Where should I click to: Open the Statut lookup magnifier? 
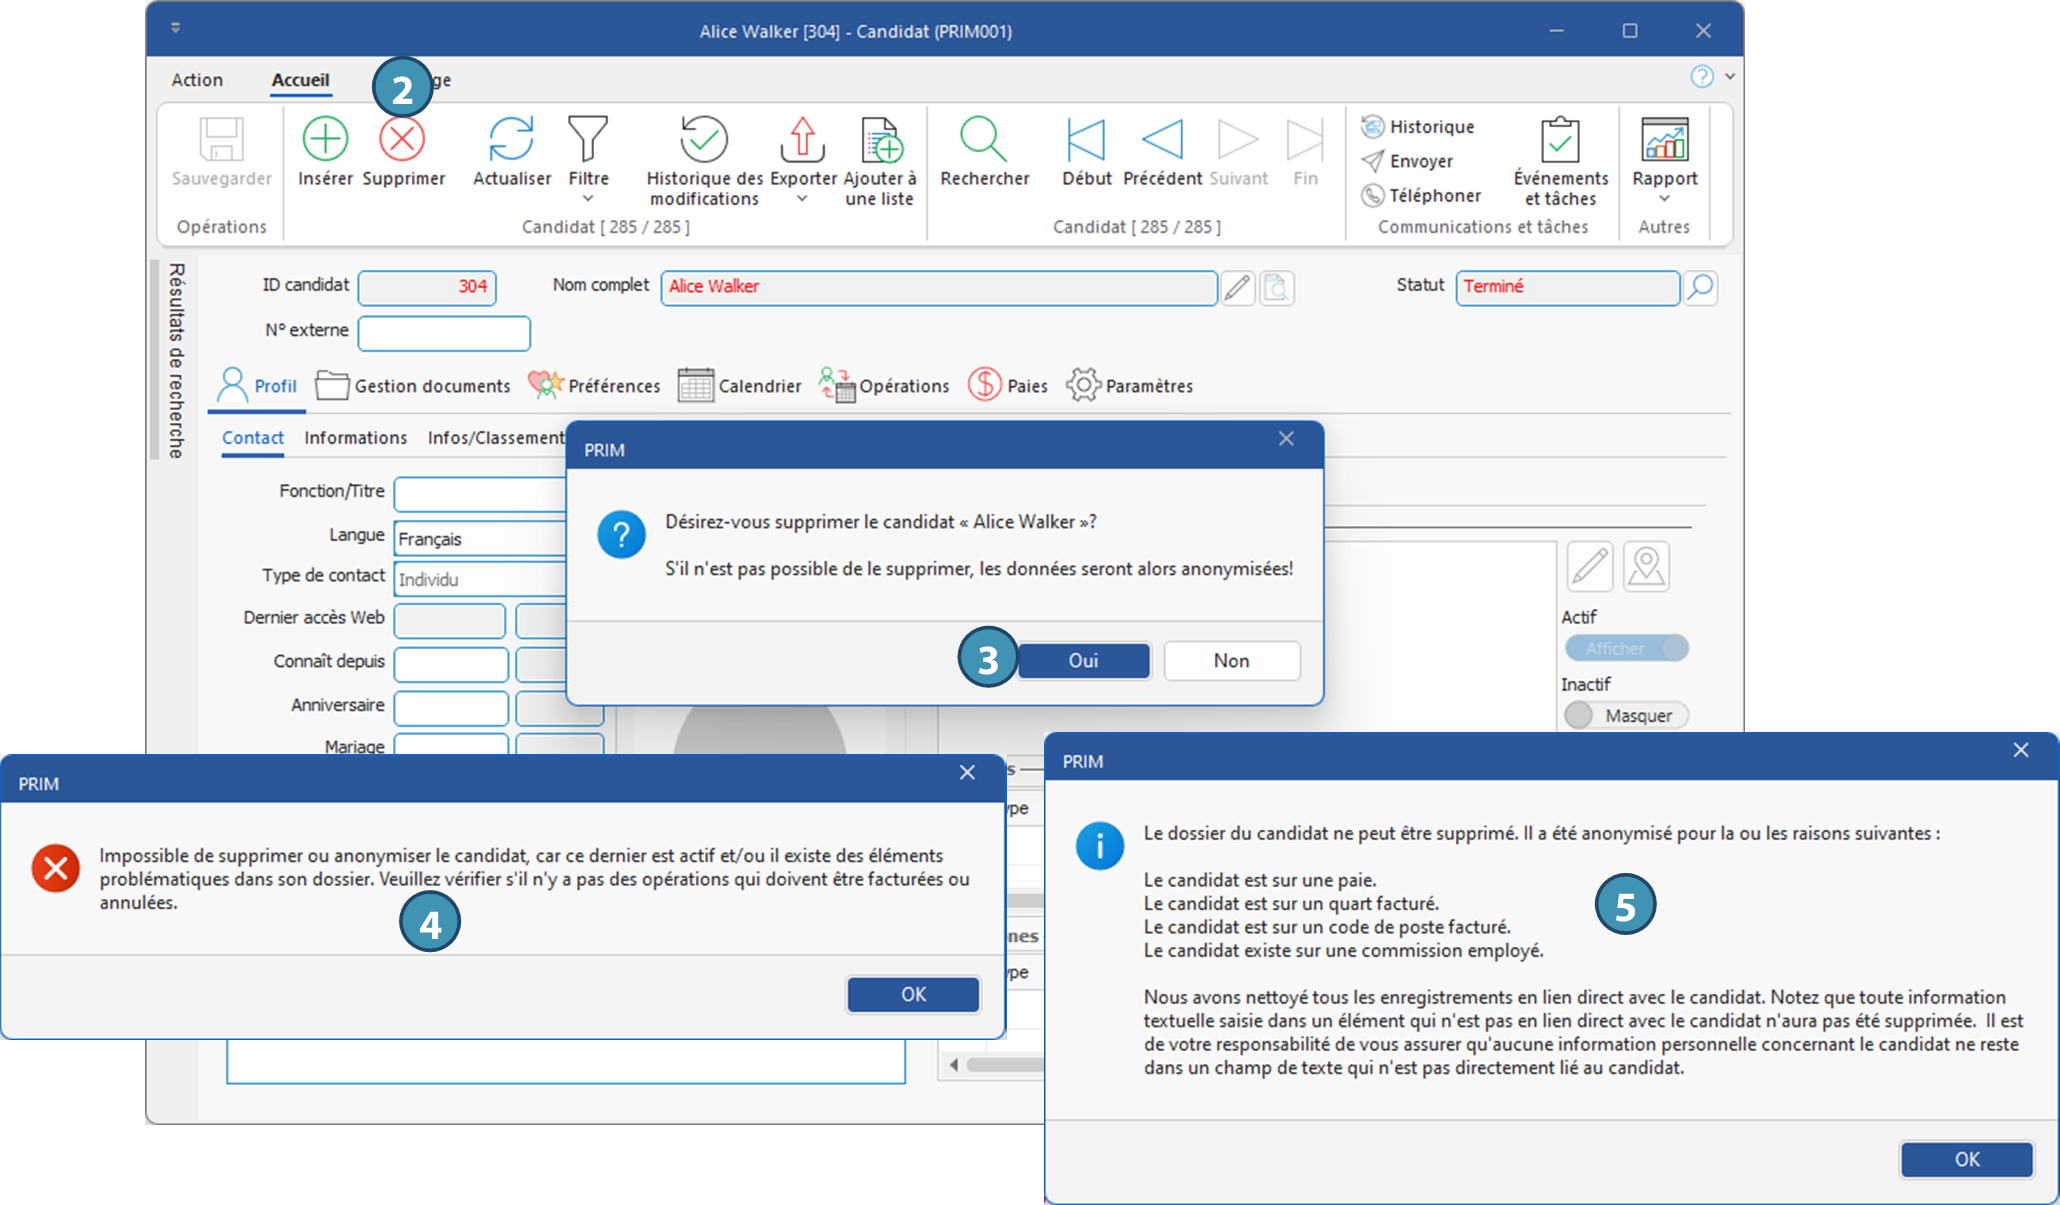[x=1700, y=288]
